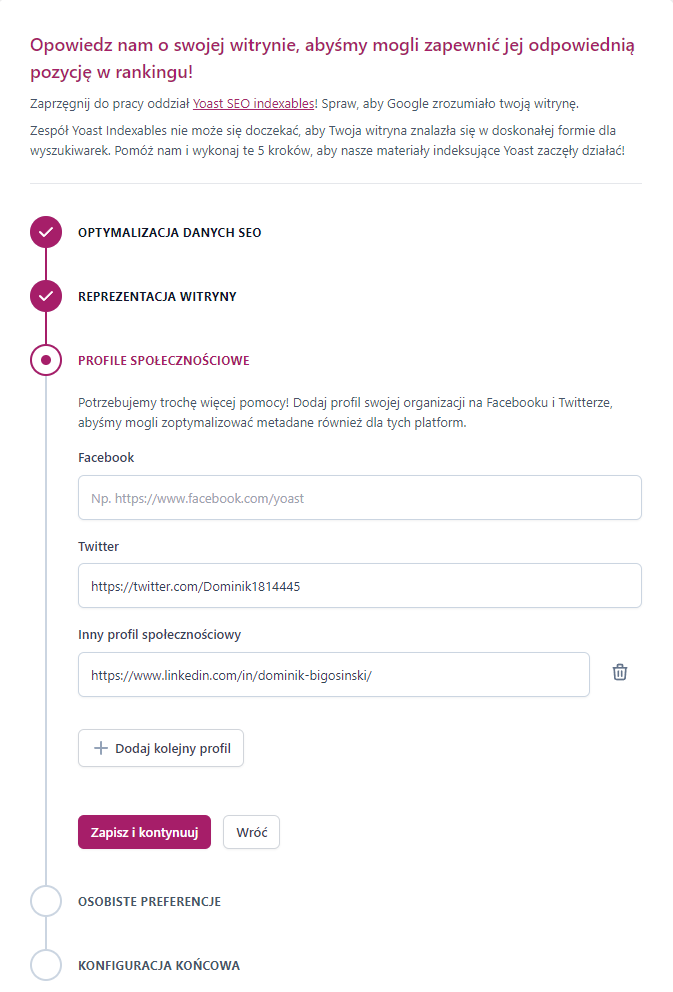Add another profile via Dodaj kolejny profil

[x=161, y=748]
